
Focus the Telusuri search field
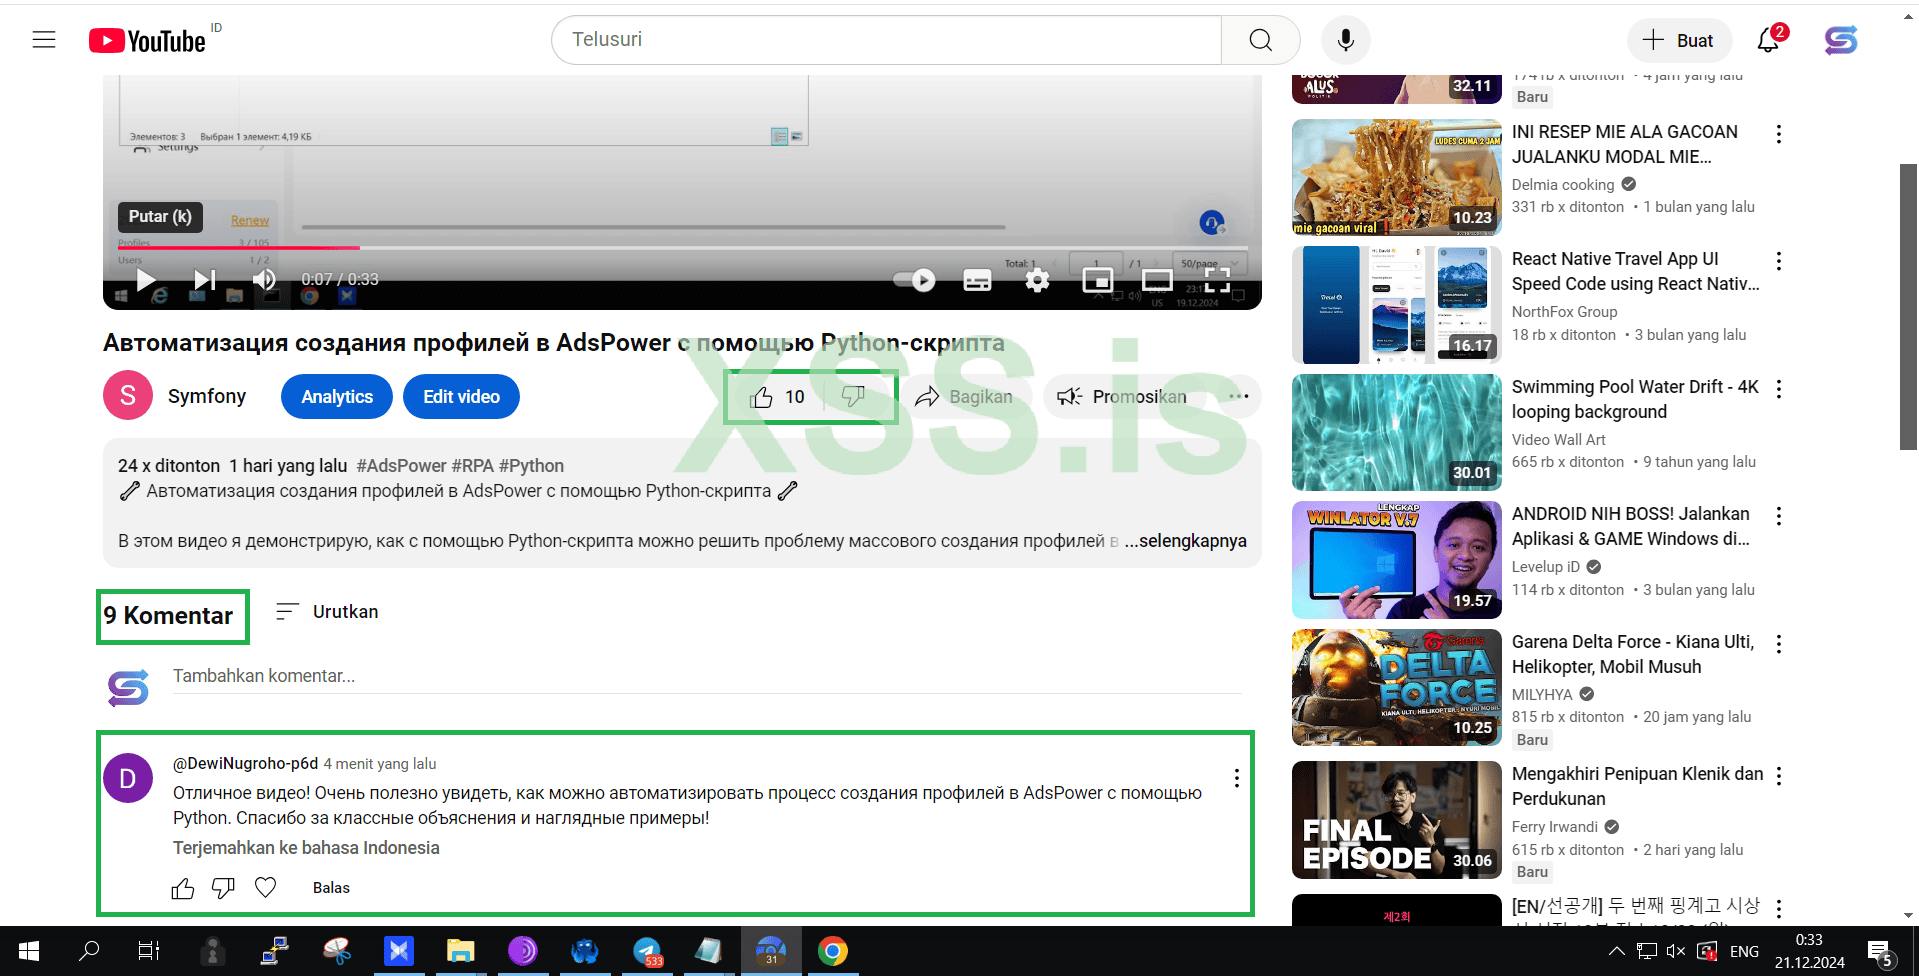pos(886,40)
